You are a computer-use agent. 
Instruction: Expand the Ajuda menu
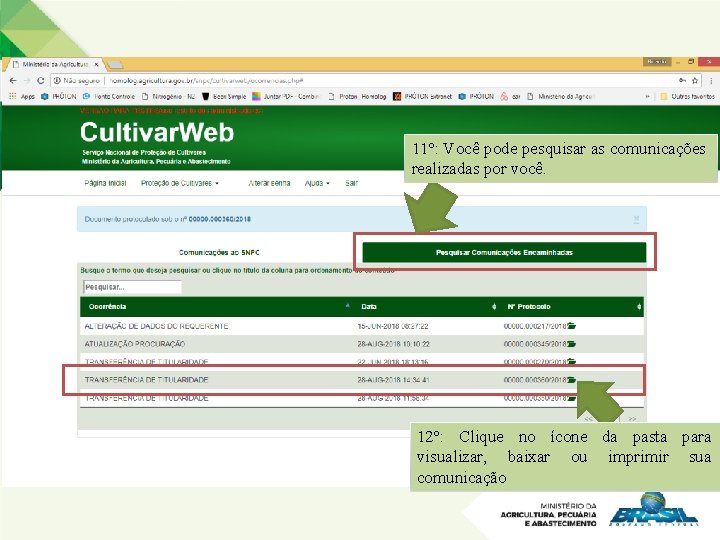(317, 183)
